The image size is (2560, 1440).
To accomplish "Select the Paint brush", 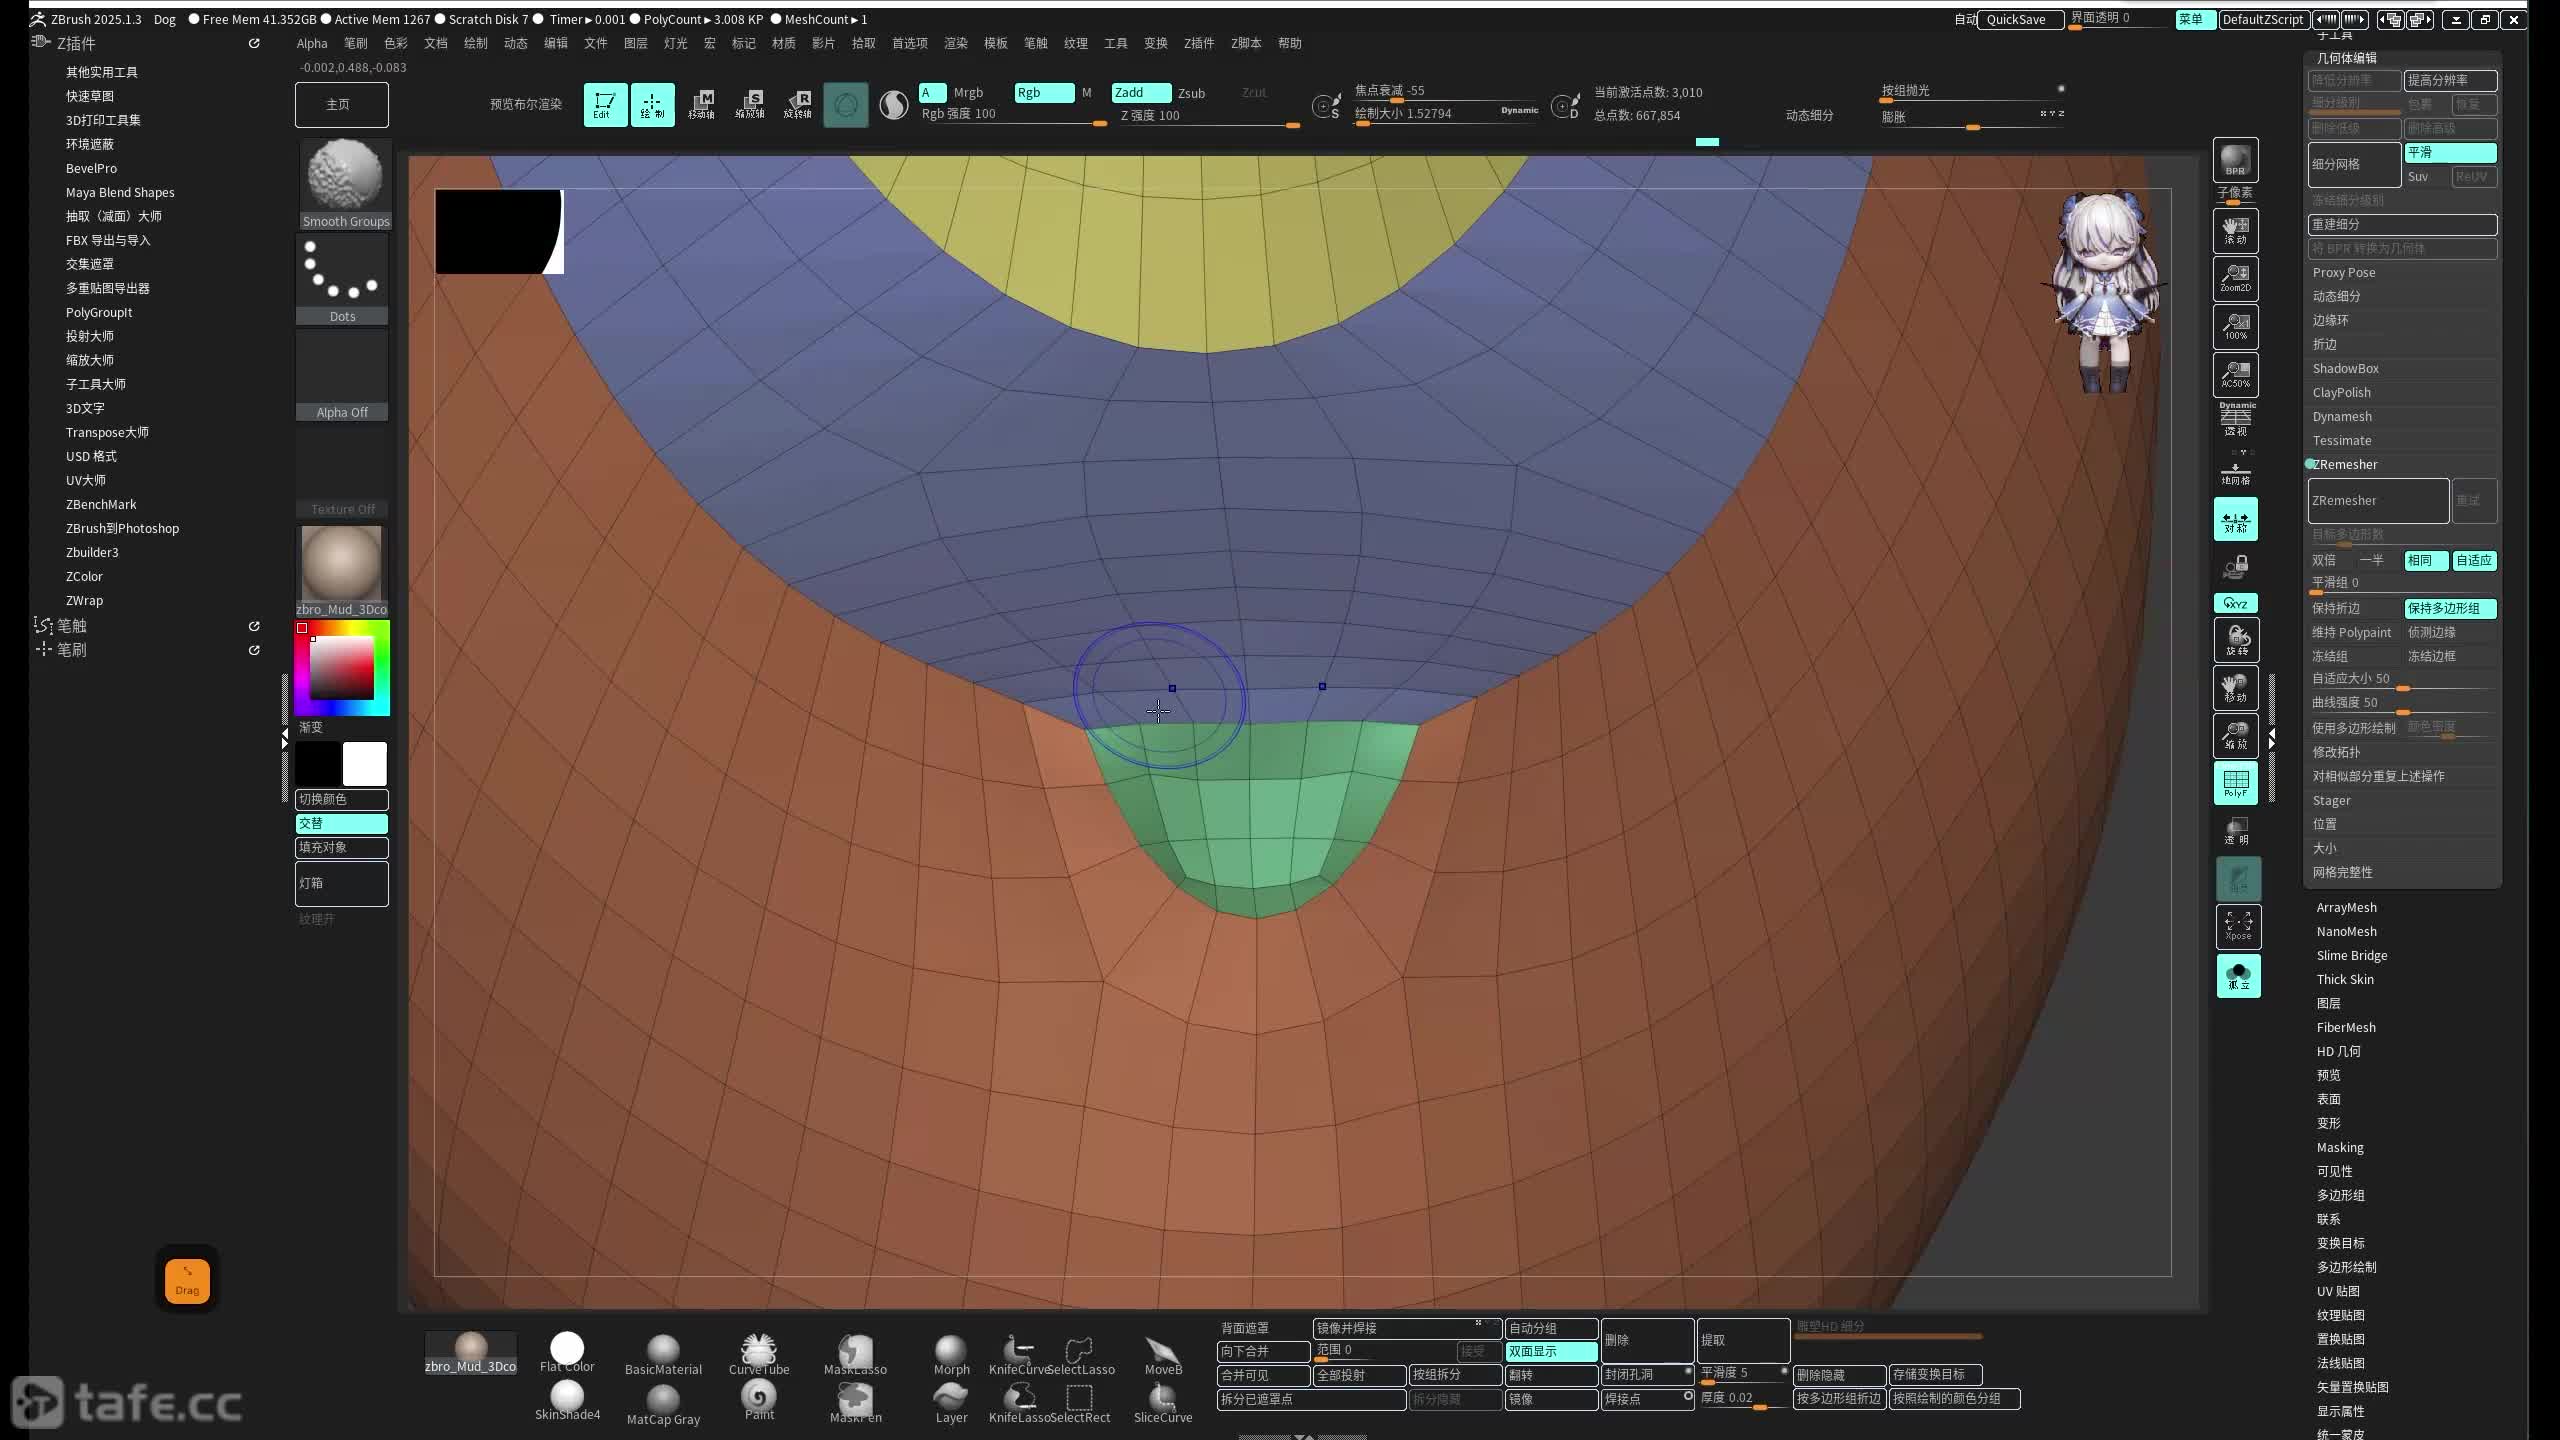I will [759, 1400].
